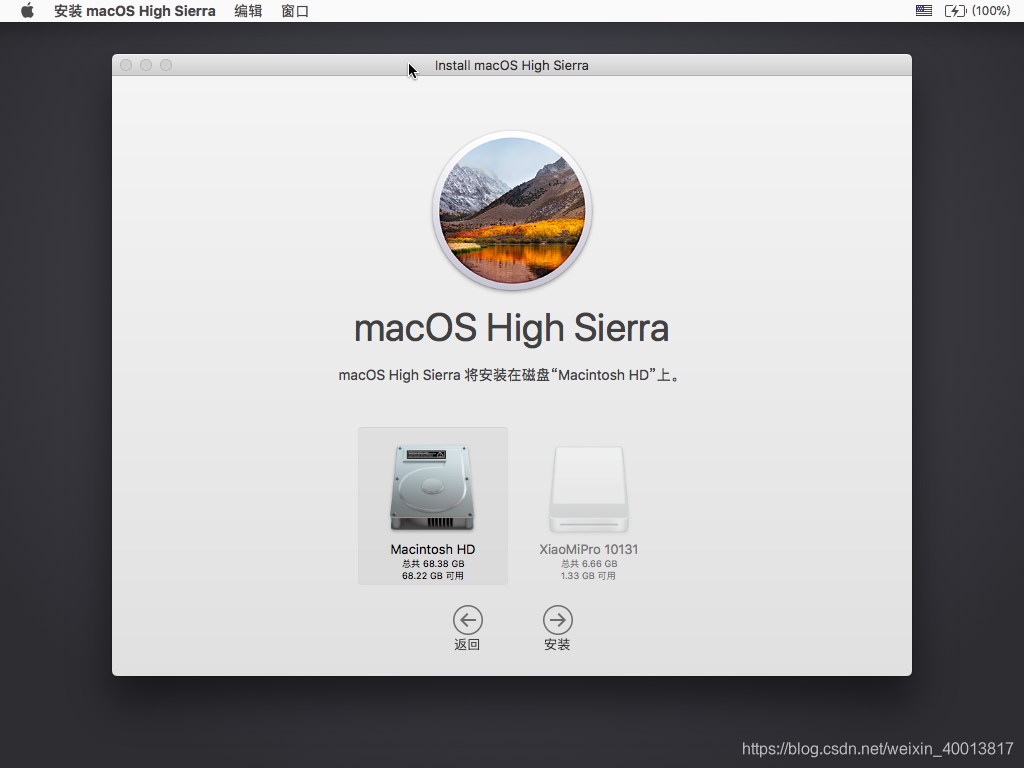Screen dimensions: 1024x768
Task: Select the Macintosh HD disk icon
Action: tap(432, 487)
